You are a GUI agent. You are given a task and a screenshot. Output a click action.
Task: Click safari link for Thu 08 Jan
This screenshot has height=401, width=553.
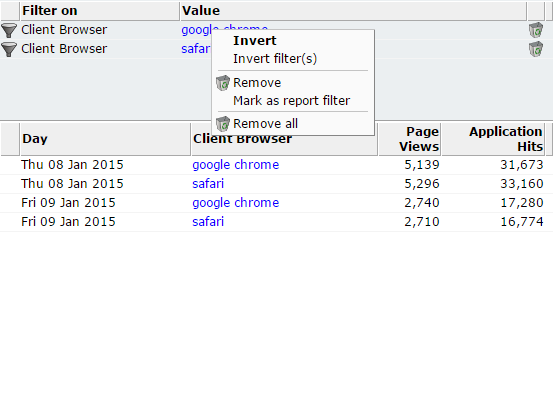tap(208, 184)
